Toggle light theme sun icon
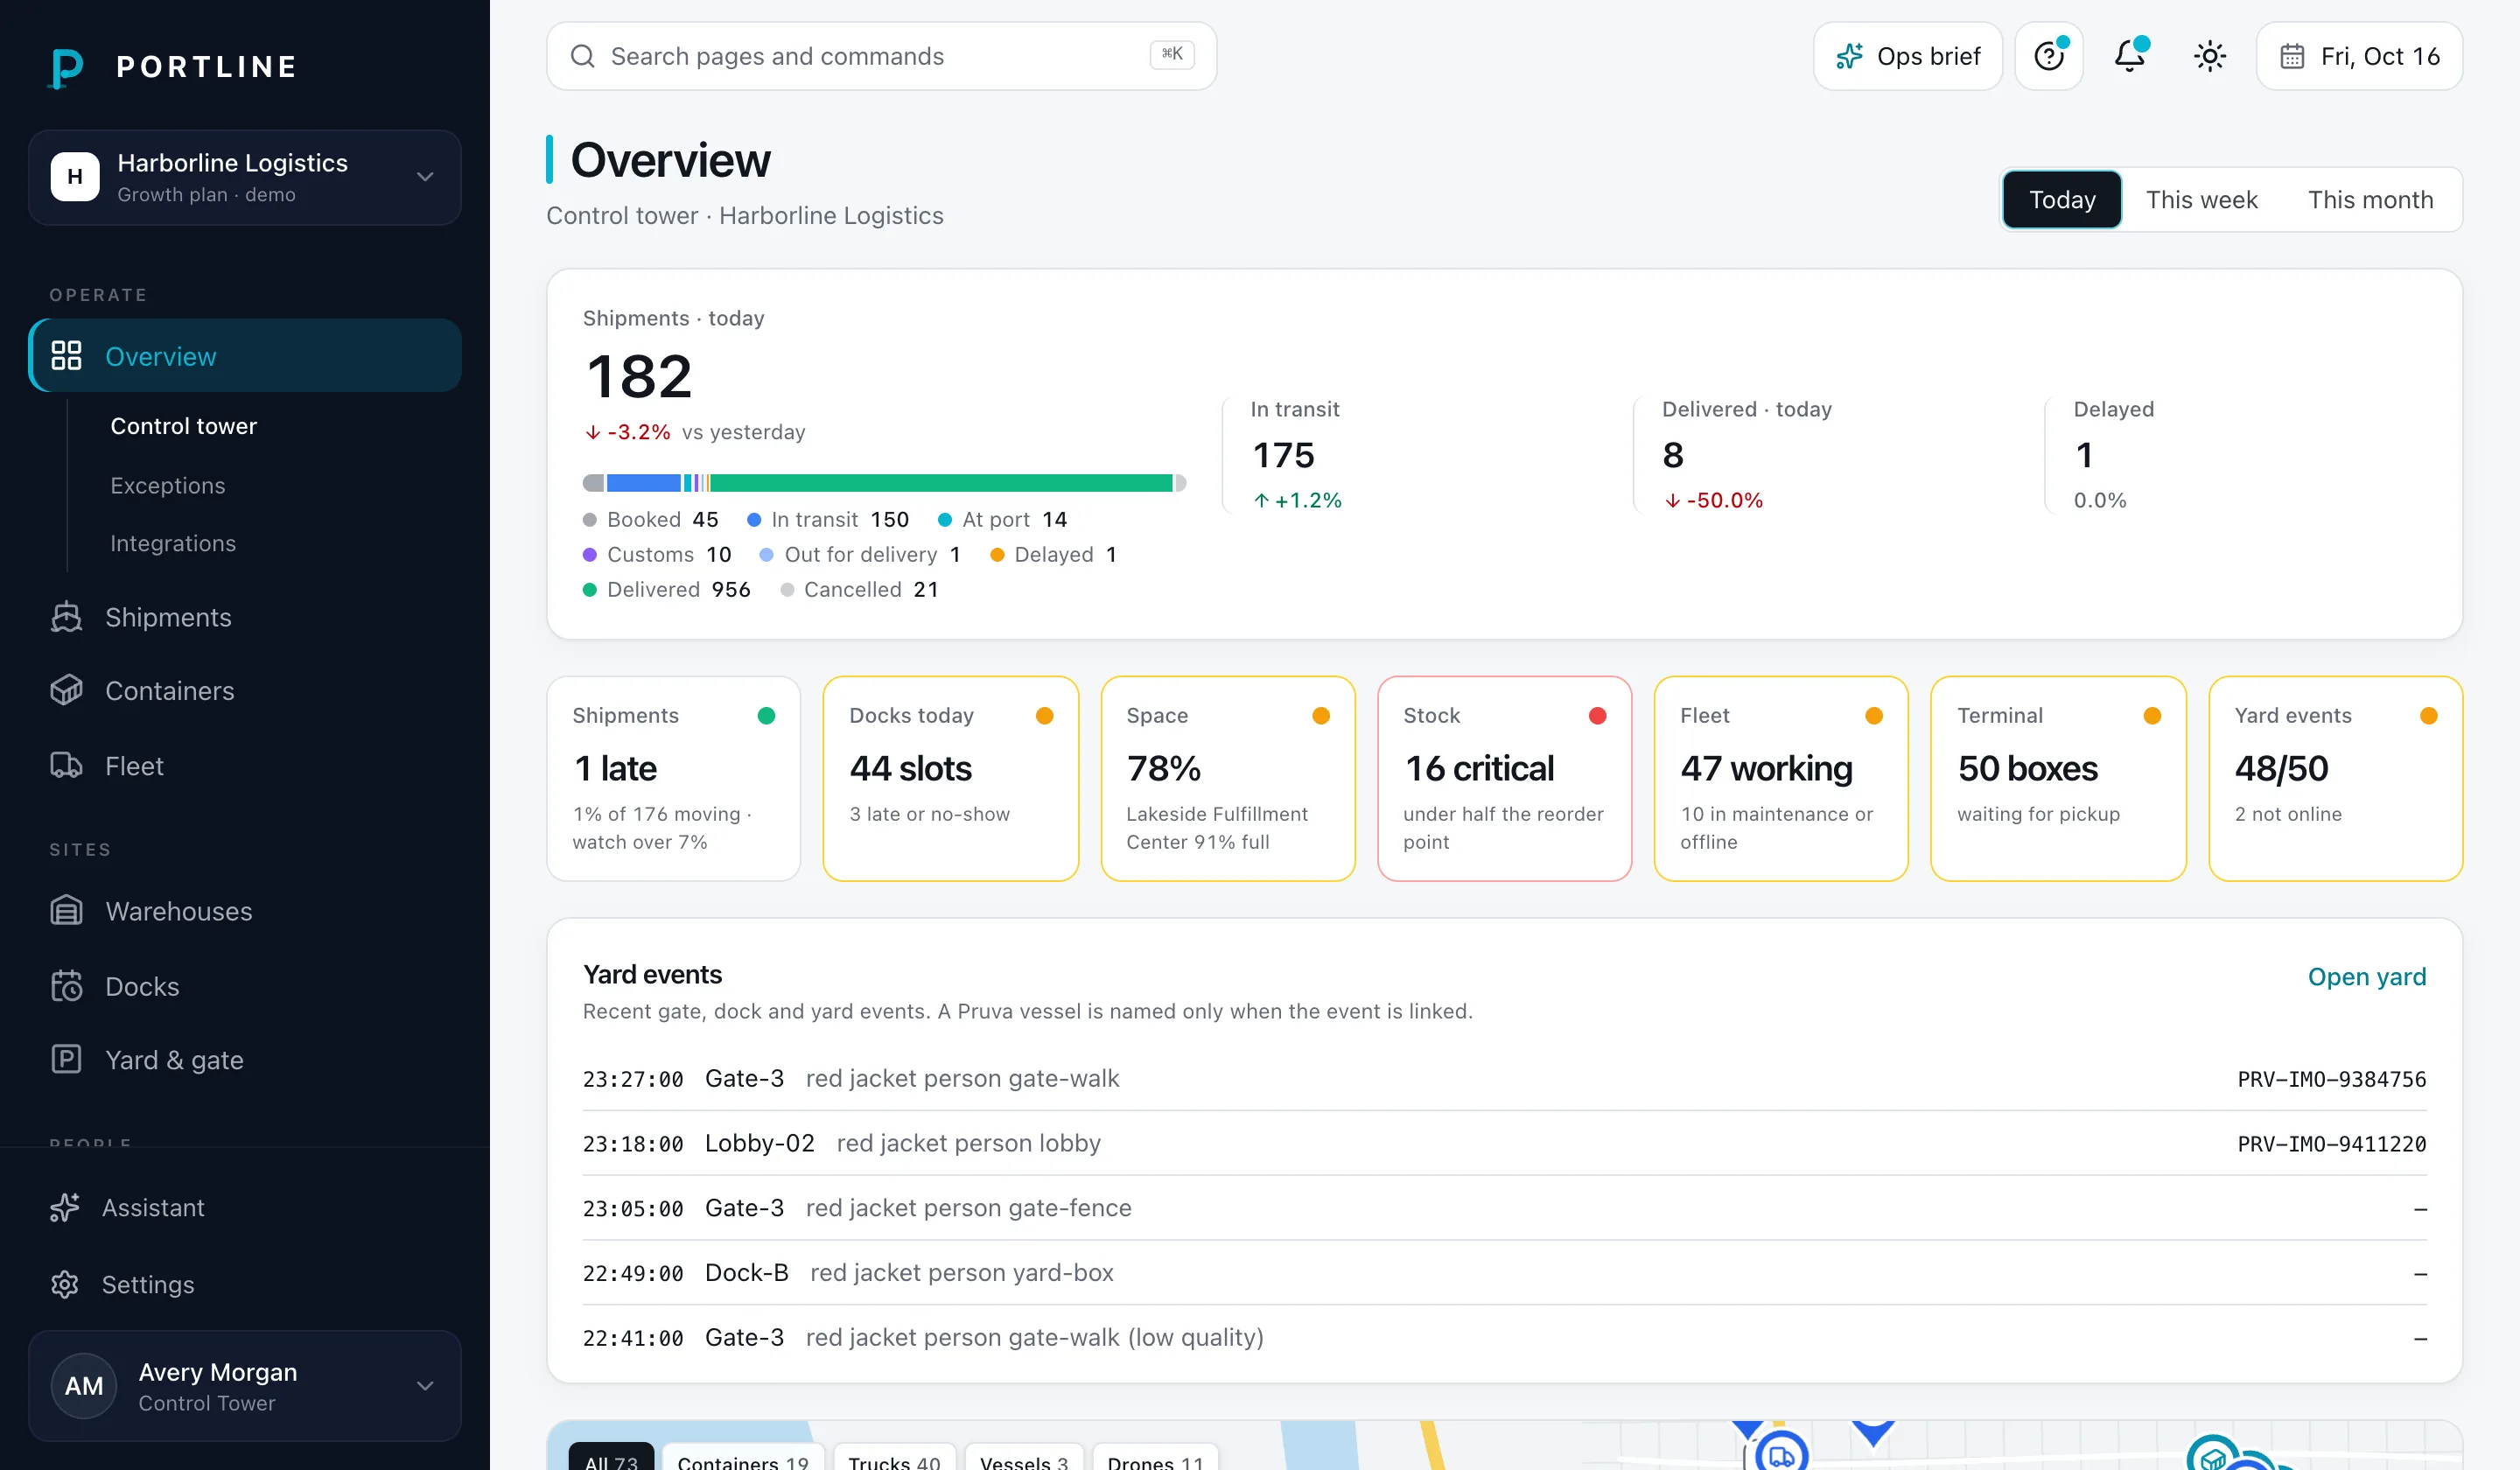This screenshot has height=1470, width=2520. click(2209, 56)
